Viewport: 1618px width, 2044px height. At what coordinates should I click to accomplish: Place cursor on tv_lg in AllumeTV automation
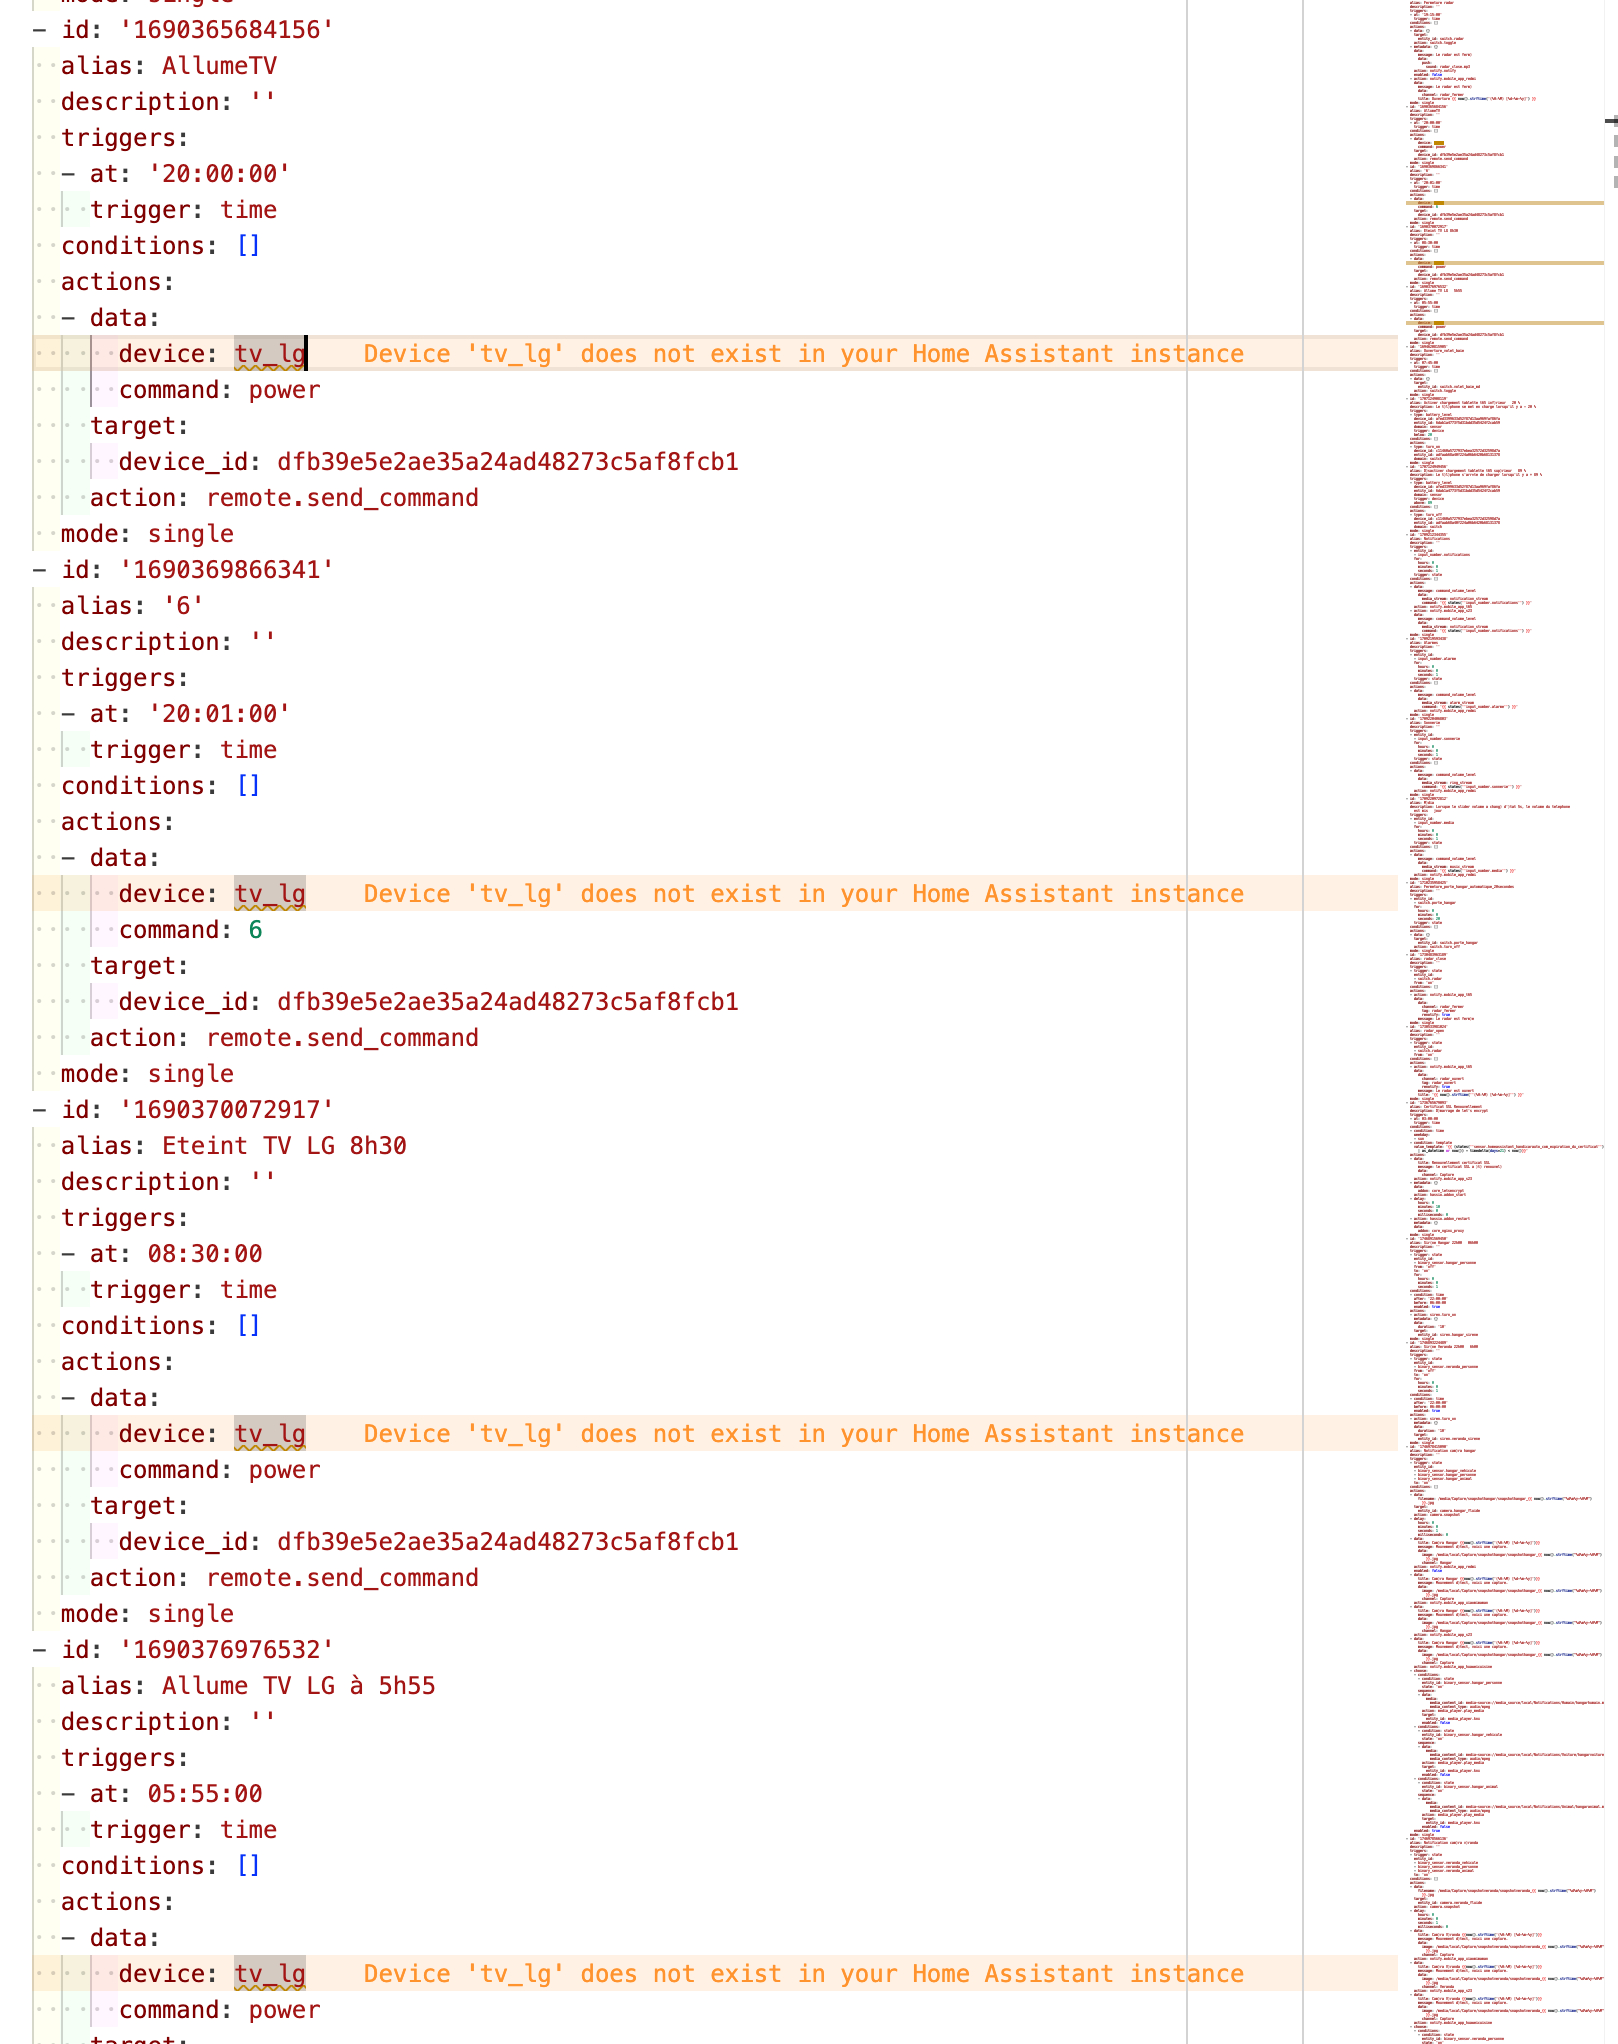click(x=270, y=354)
